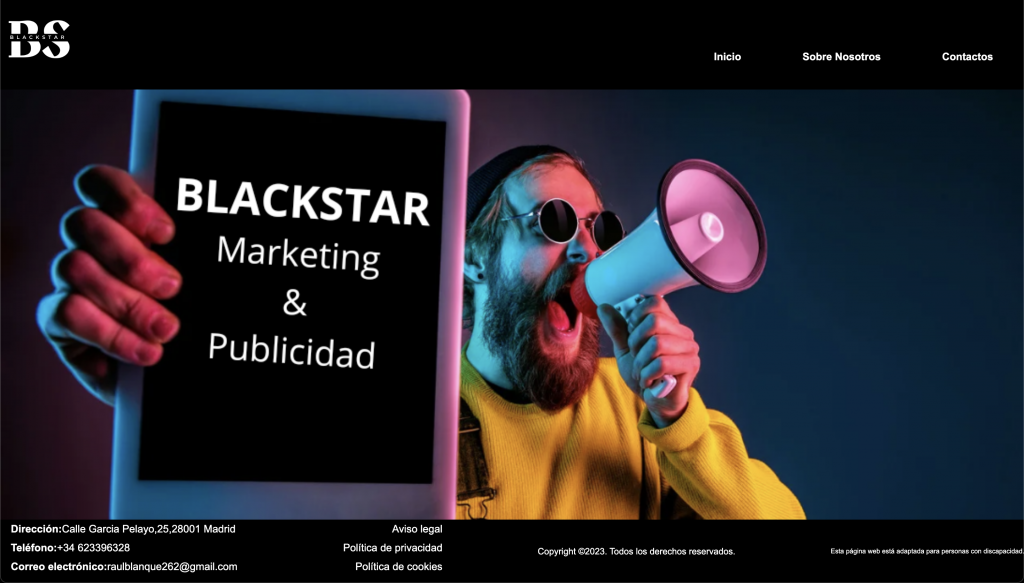Click the word Publicidad on the tablet
The width and height of the screenshot is (1024, 583).
point(291,350)
